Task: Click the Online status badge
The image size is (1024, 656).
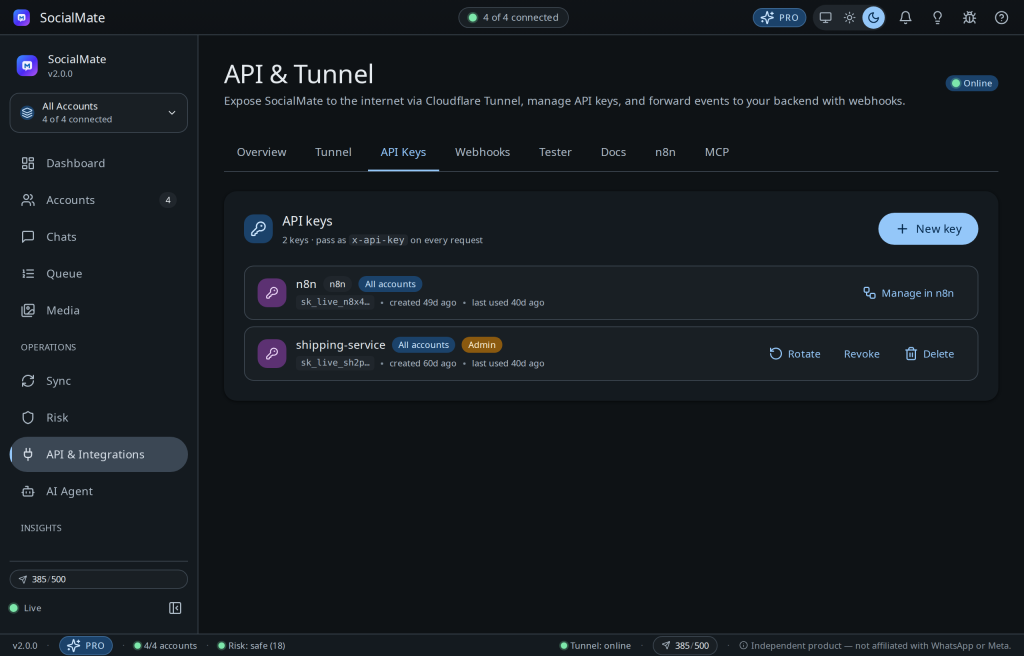Action: (x=972, y=83)
